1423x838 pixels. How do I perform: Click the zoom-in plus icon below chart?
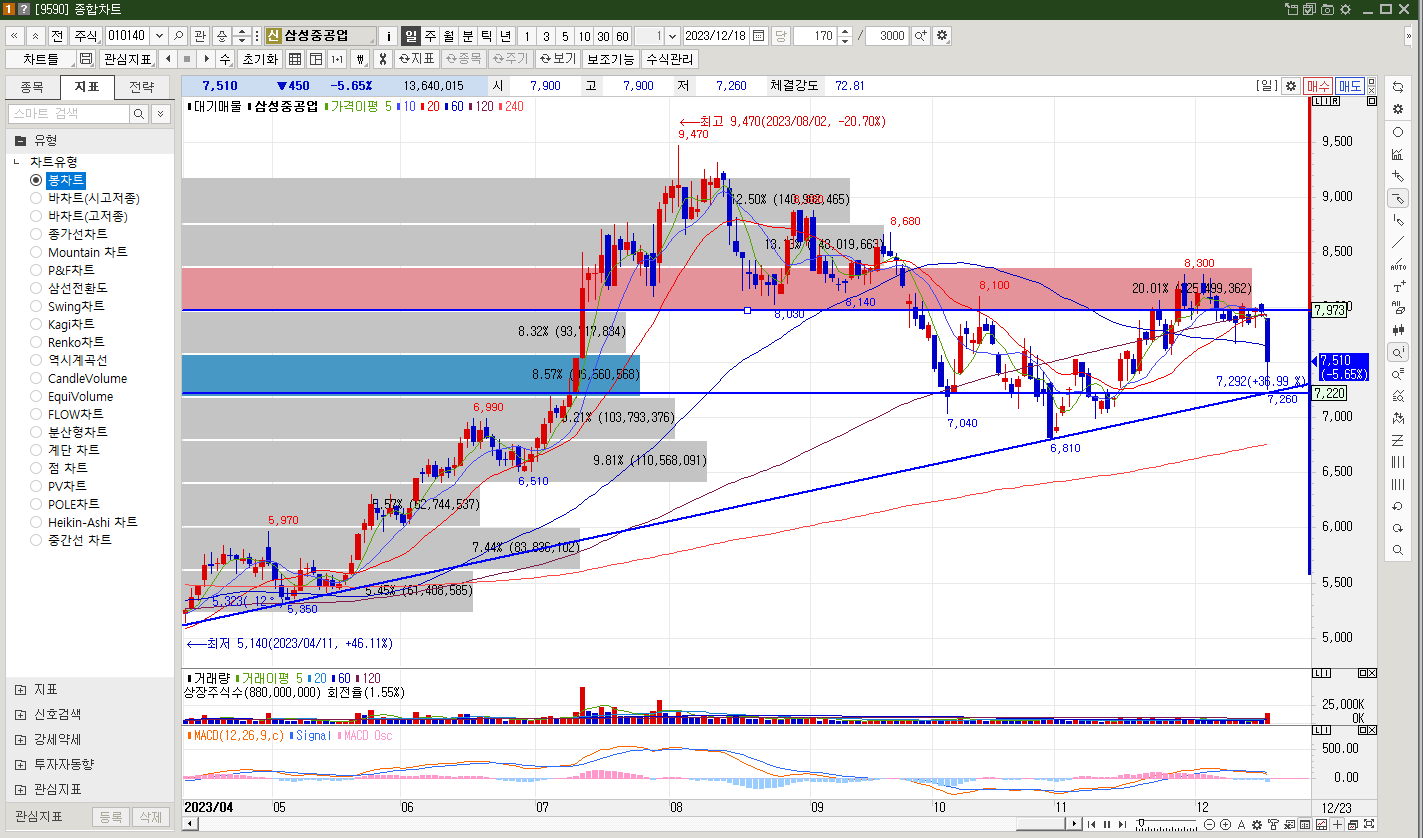1226,824
